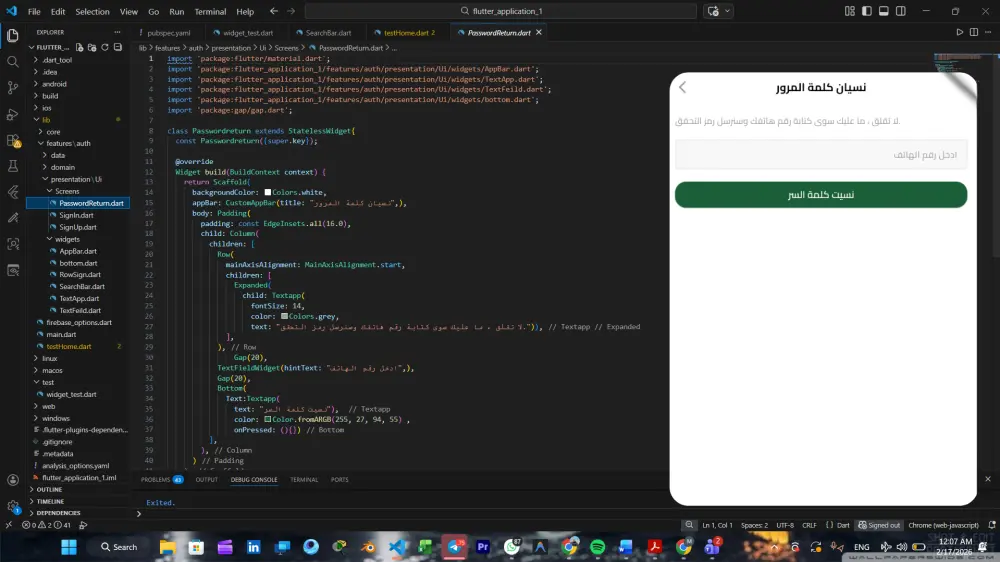Image resolution: width=1000 pixels, height=562 pixels.
Task: Open the Customize Layout icon
Action: click(849, 11)
